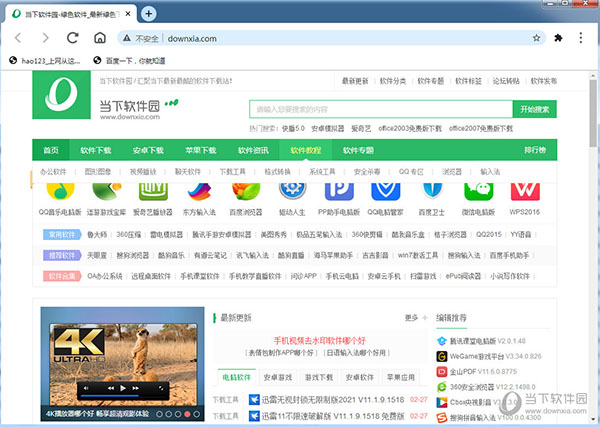The height and width of the screenshot is (427, 600).
Task: Click the 软件合集 pink tag
Action: [x=62, y=276]
